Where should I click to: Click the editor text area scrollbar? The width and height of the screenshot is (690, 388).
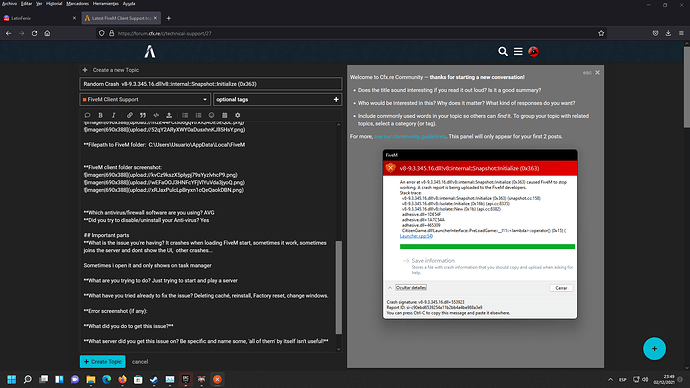point(338,287)
